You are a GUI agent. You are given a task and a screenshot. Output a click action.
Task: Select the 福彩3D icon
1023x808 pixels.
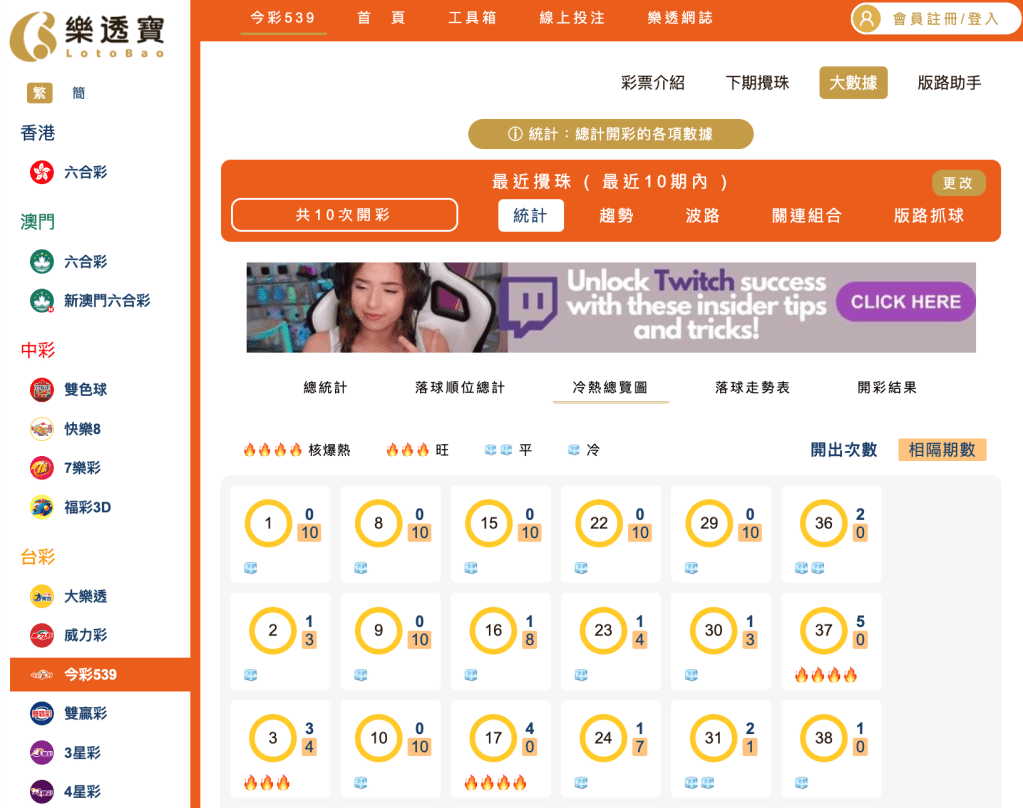tap(40, 507)
